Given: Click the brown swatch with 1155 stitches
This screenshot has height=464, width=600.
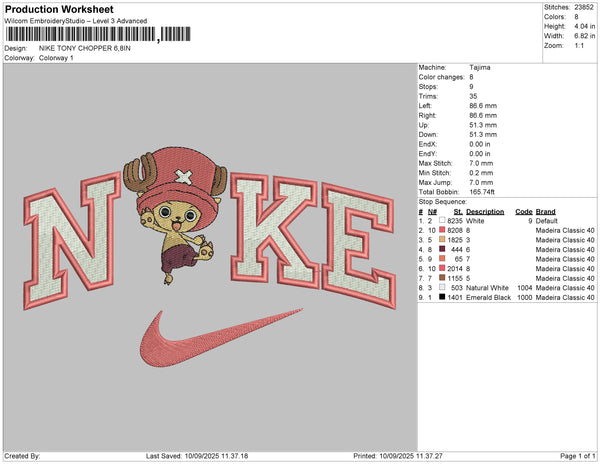Looking at the screenshot, I should tap(442, 278).
